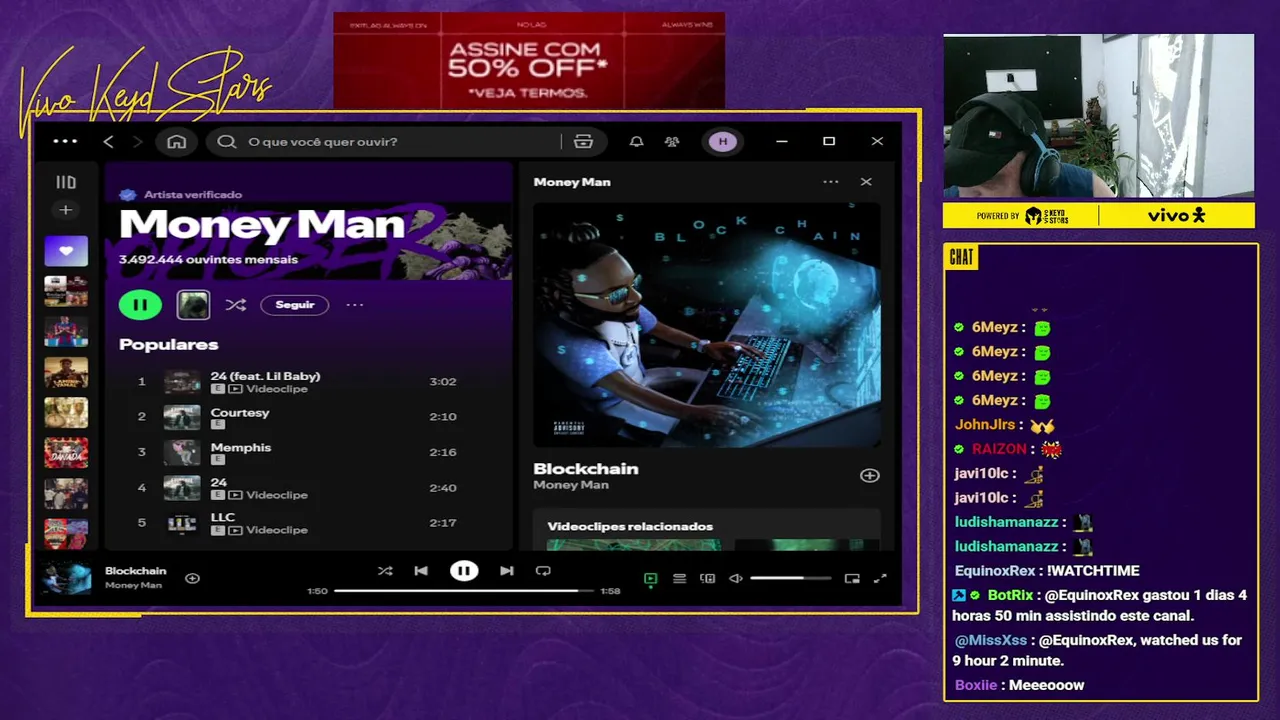Open the Spotify Home icon
1280x720 pixels.
(176, 142)
